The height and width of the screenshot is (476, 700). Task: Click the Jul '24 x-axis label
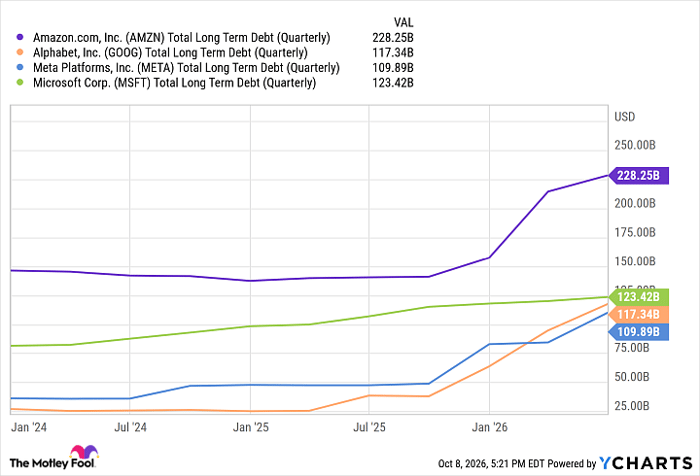[x=130, y=427]
